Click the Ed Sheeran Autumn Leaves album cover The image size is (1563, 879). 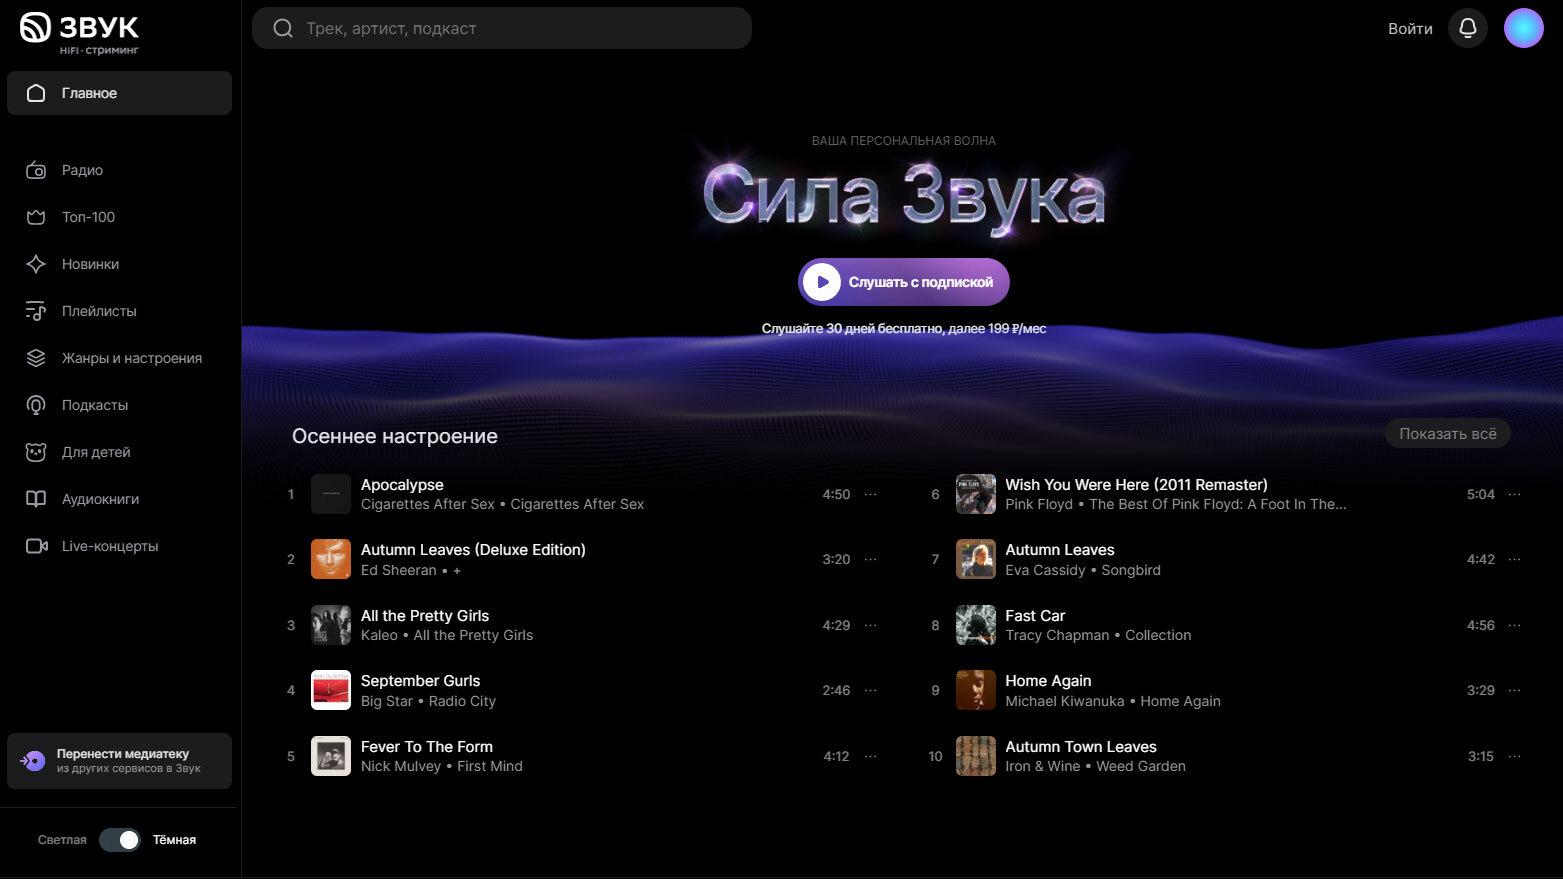[x=331, y=559]
